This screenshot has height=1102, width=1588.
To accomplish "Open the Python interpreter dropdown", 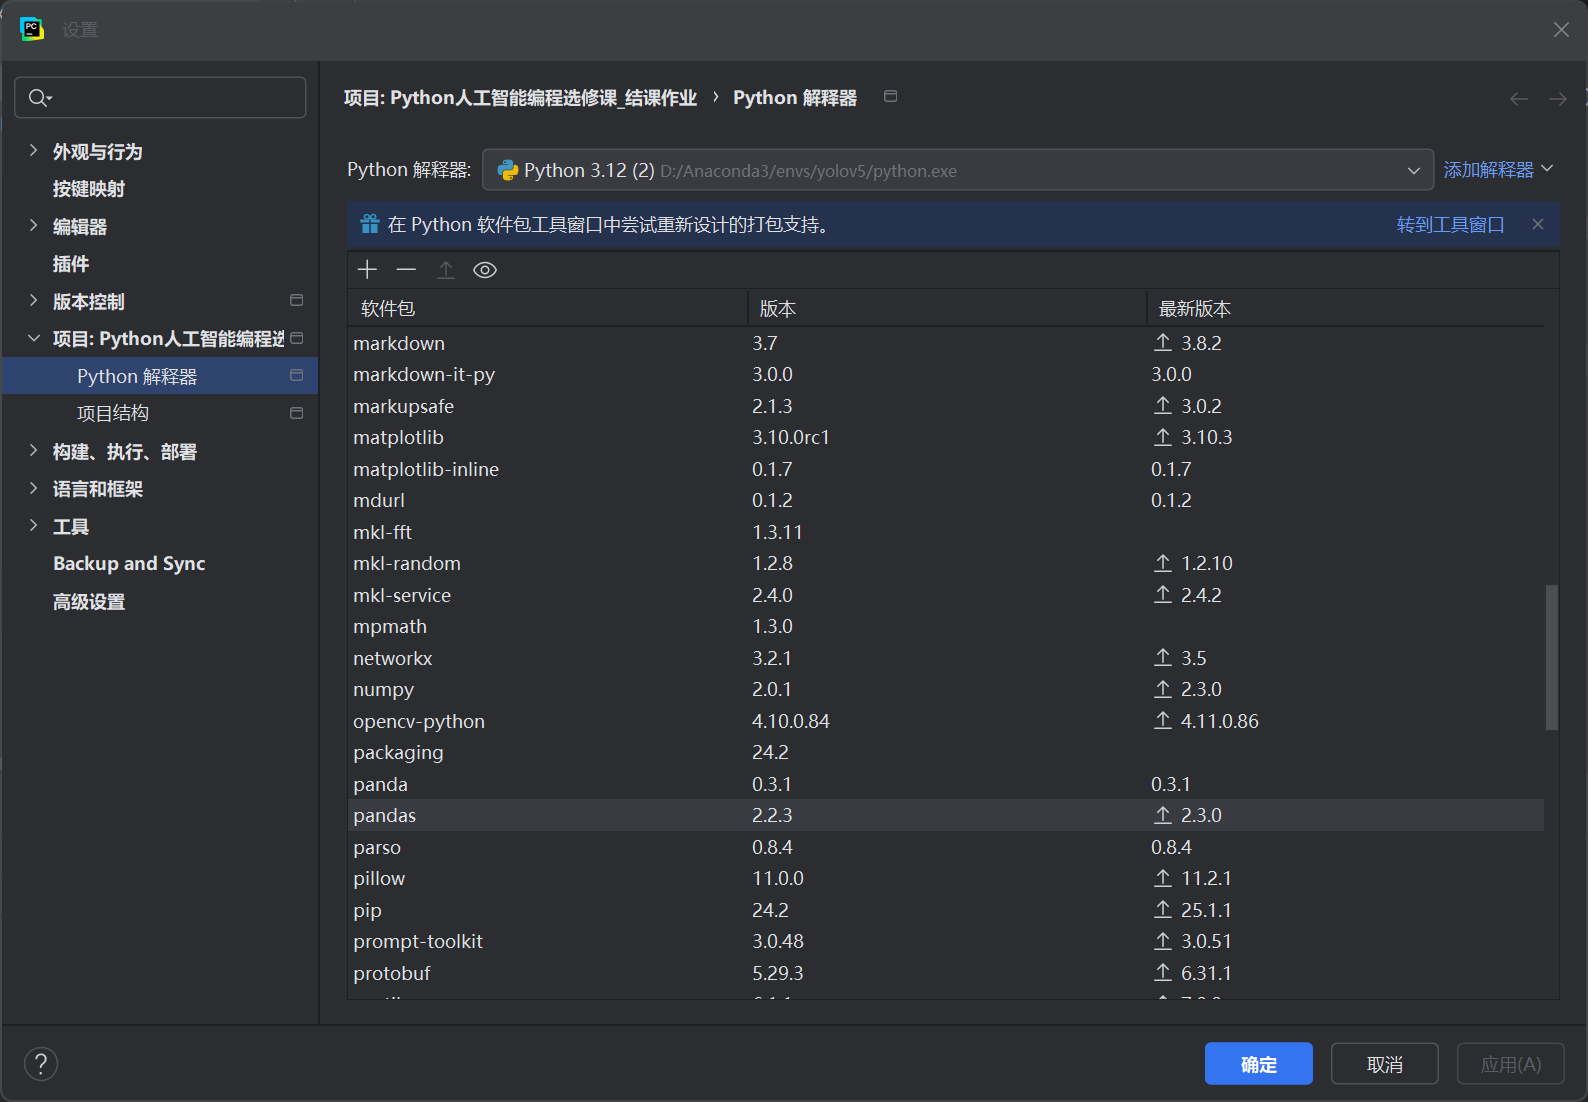I will click(x=958, y=170).
